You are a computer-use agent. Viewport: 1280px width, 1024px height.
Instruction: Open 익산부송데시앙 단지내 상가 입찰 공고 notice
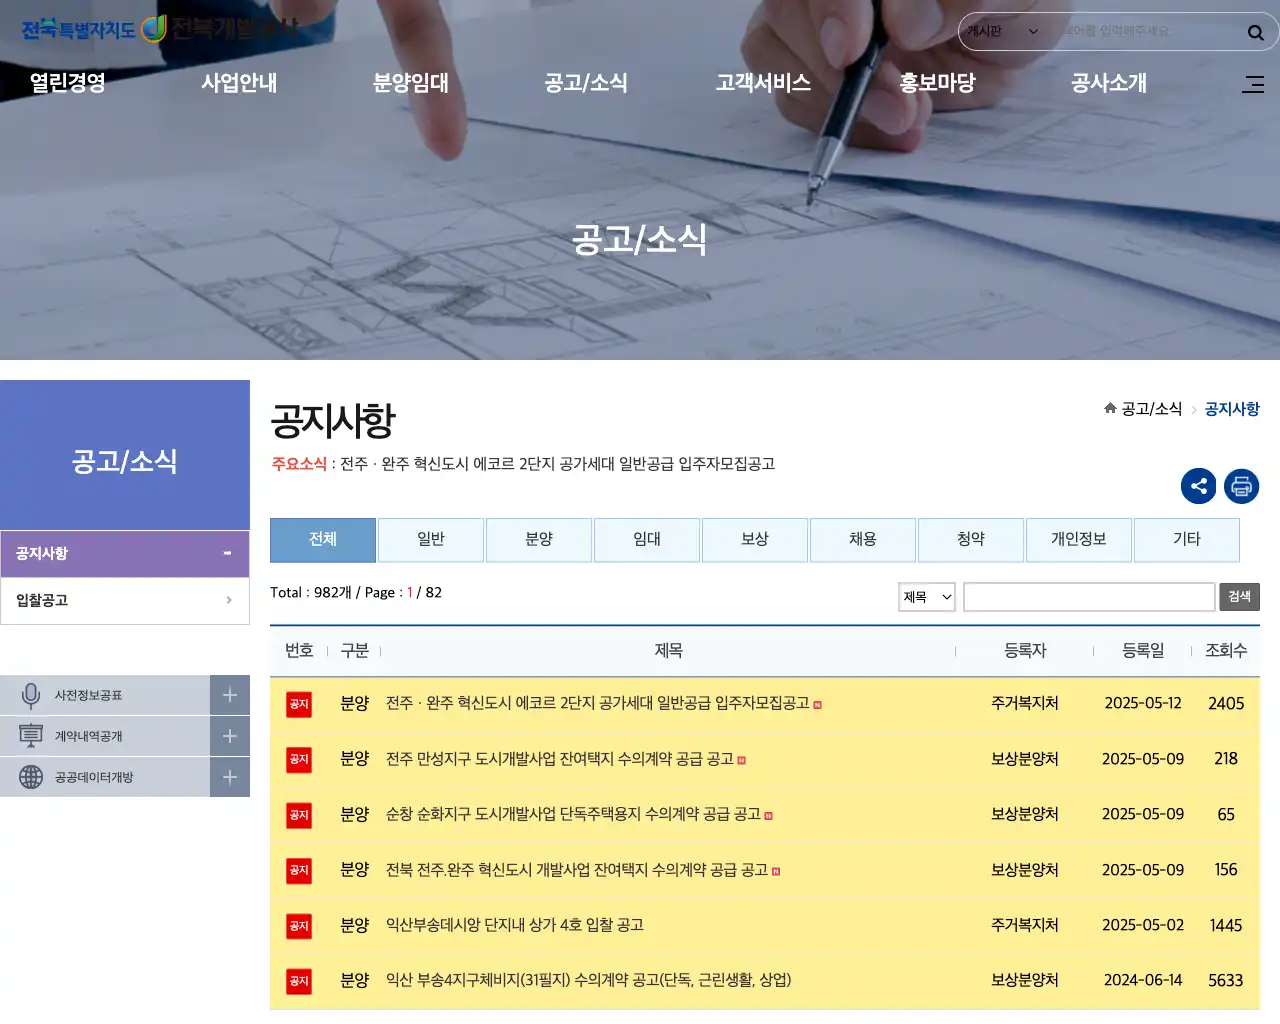514,925
